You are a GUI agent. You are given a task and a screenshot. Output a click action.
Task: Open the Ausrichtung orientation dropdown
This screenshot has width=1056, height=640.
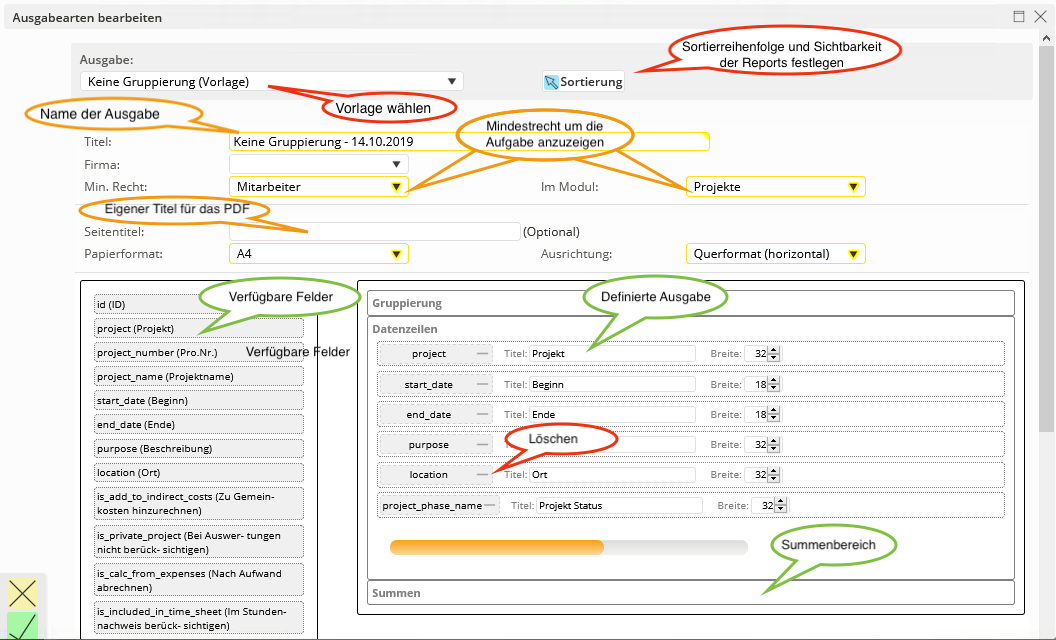(775, 254)
